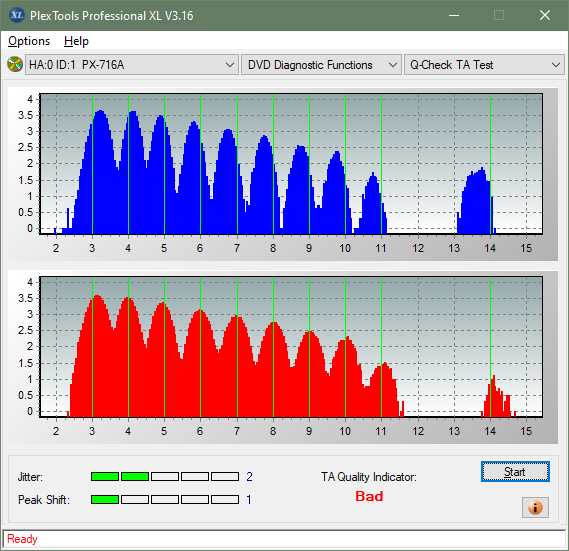Expand the Q-Check TA Test dropdown
Image resolution: width=569 pixels, height=551 pixels.
click(484, 65)
